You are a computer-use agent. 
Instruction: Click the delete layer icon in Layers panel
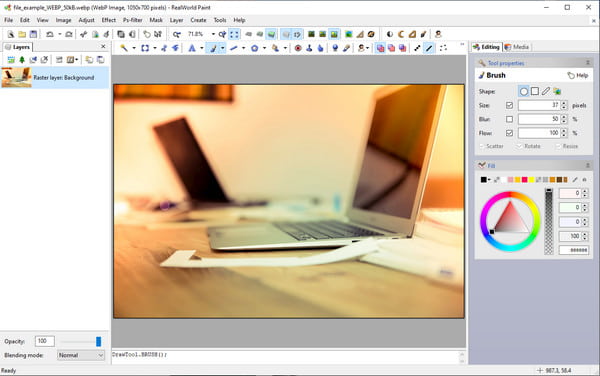[x=44, y=60]
